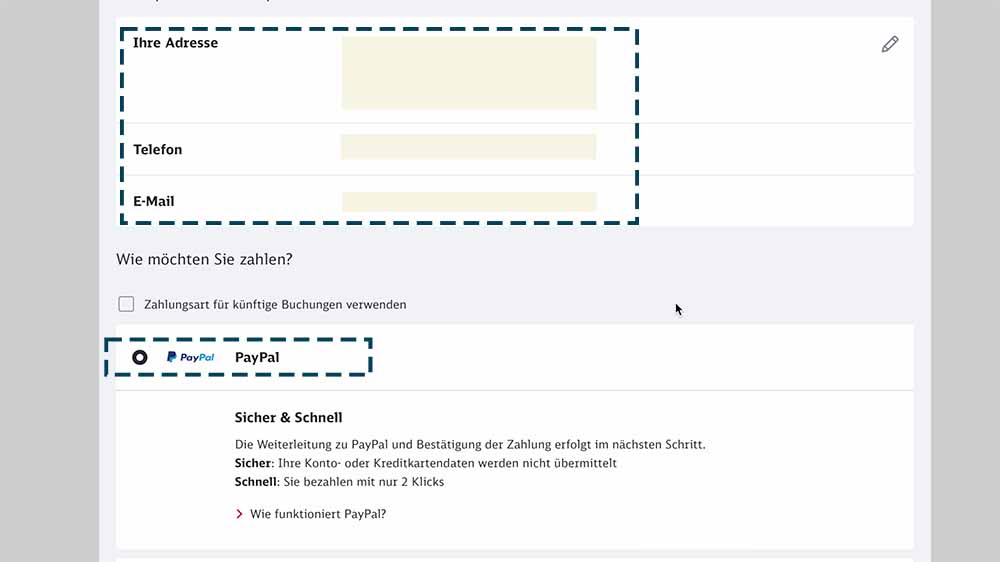Click the highlighted E-Mail value field
Screen dimensions: 1000x562
click(468, 201)
